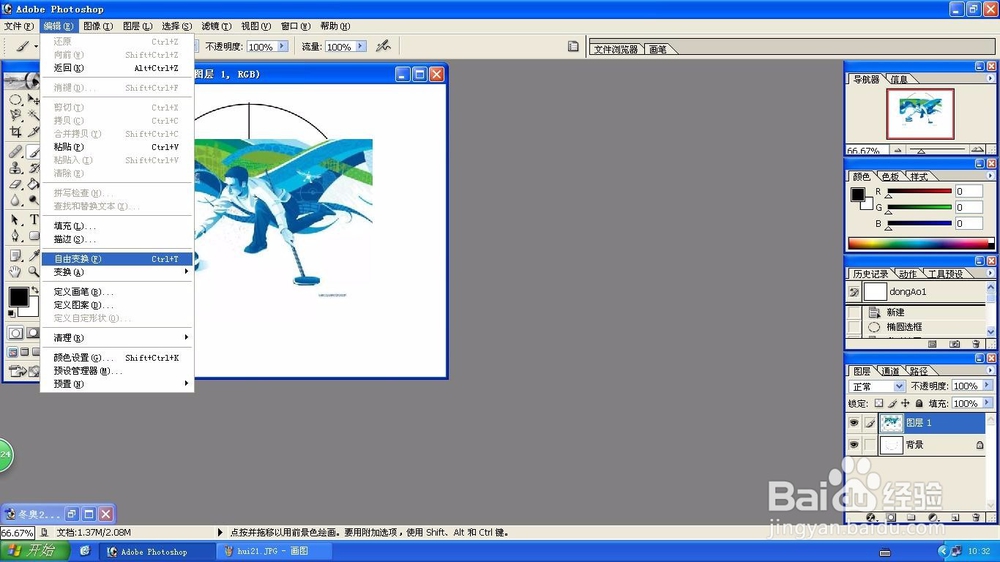Open the 文件浏览器 palette well tab
Image resolution: width=1000 pixels, height=562 pixels.
click(x=615, y=49)
